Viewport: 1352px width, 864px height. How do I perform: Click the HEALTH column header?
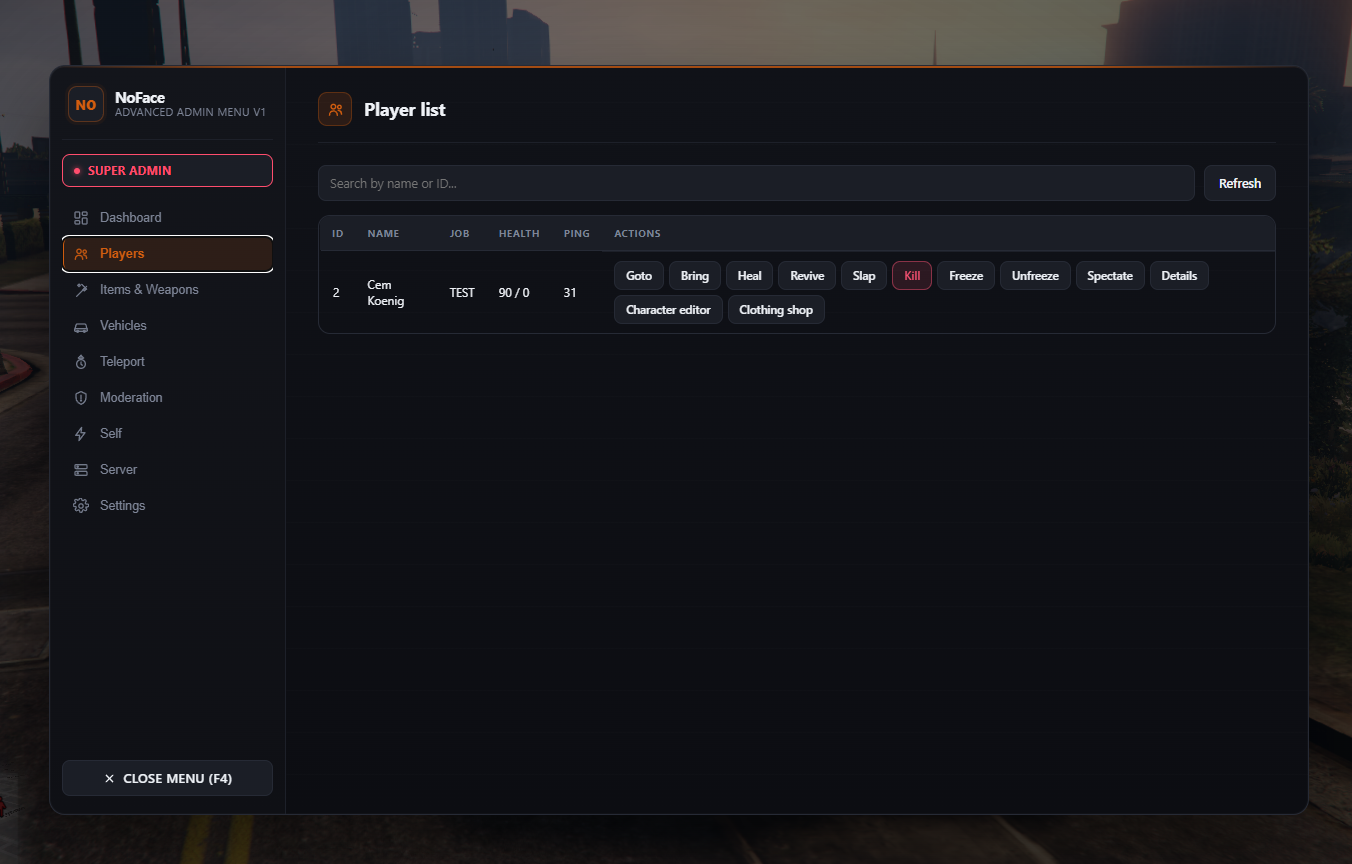[519, 234]
